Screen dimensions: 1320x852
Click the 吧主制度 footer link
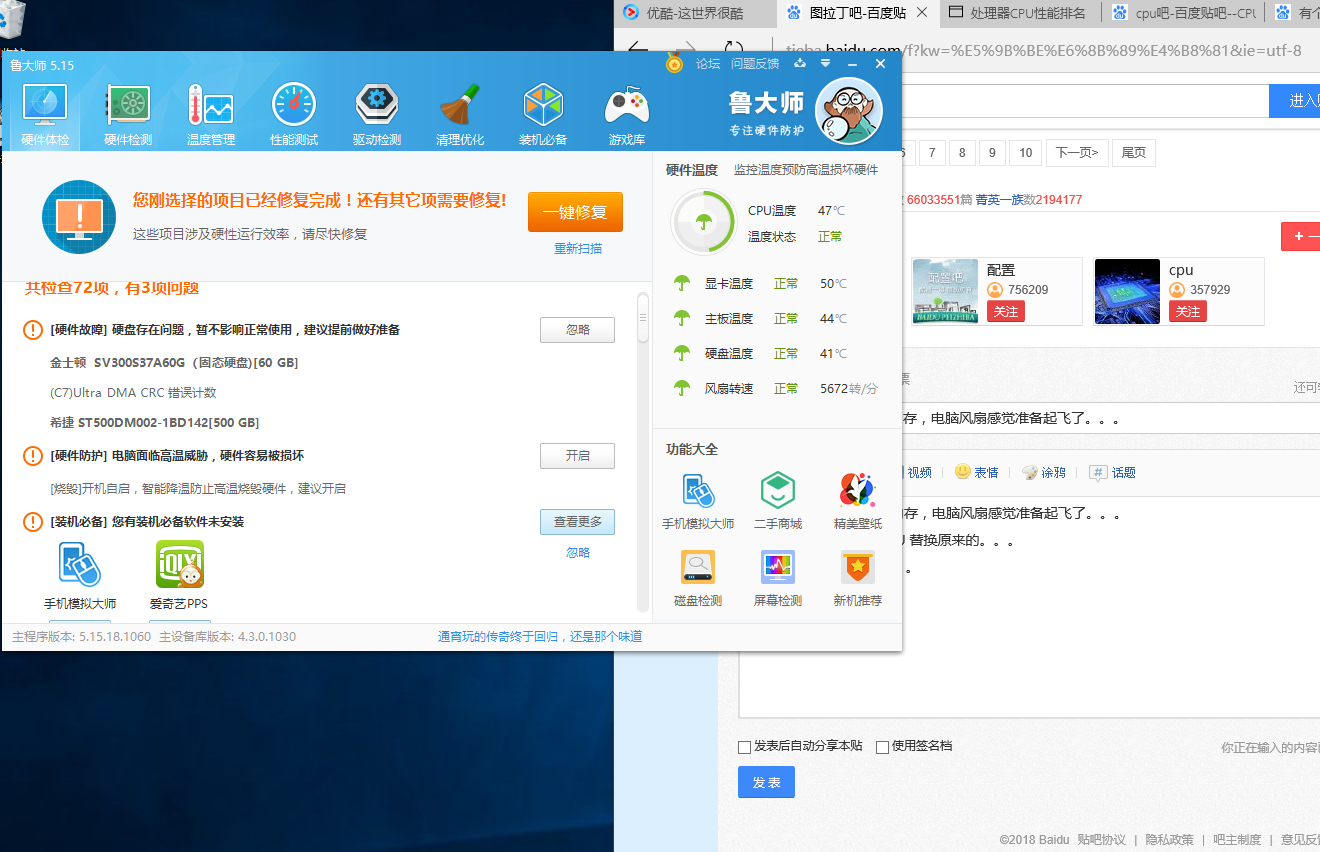pos(1237,839)
